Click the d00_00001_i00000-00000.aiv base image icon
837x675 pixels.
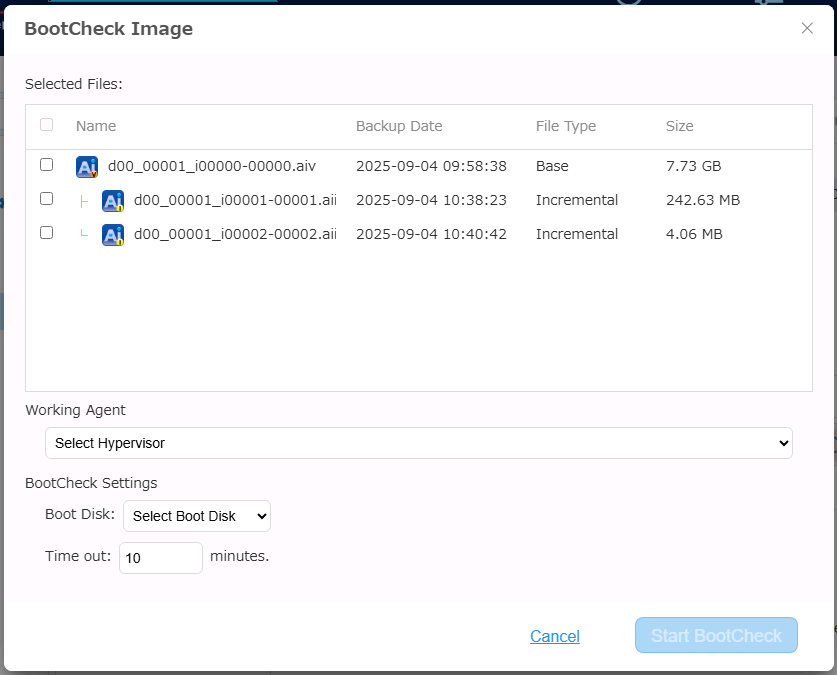pos(87,167)
